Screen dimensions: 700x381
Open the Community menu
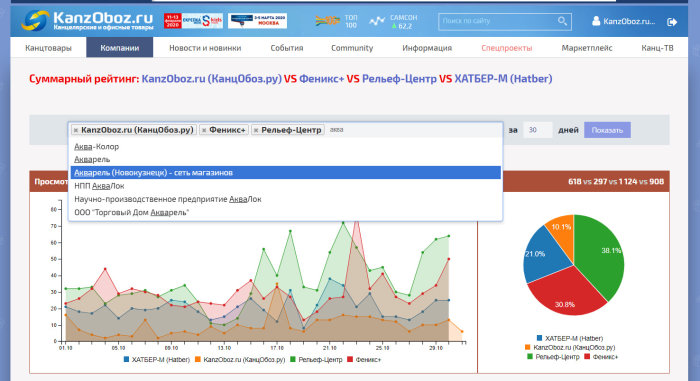pos(352,48)
